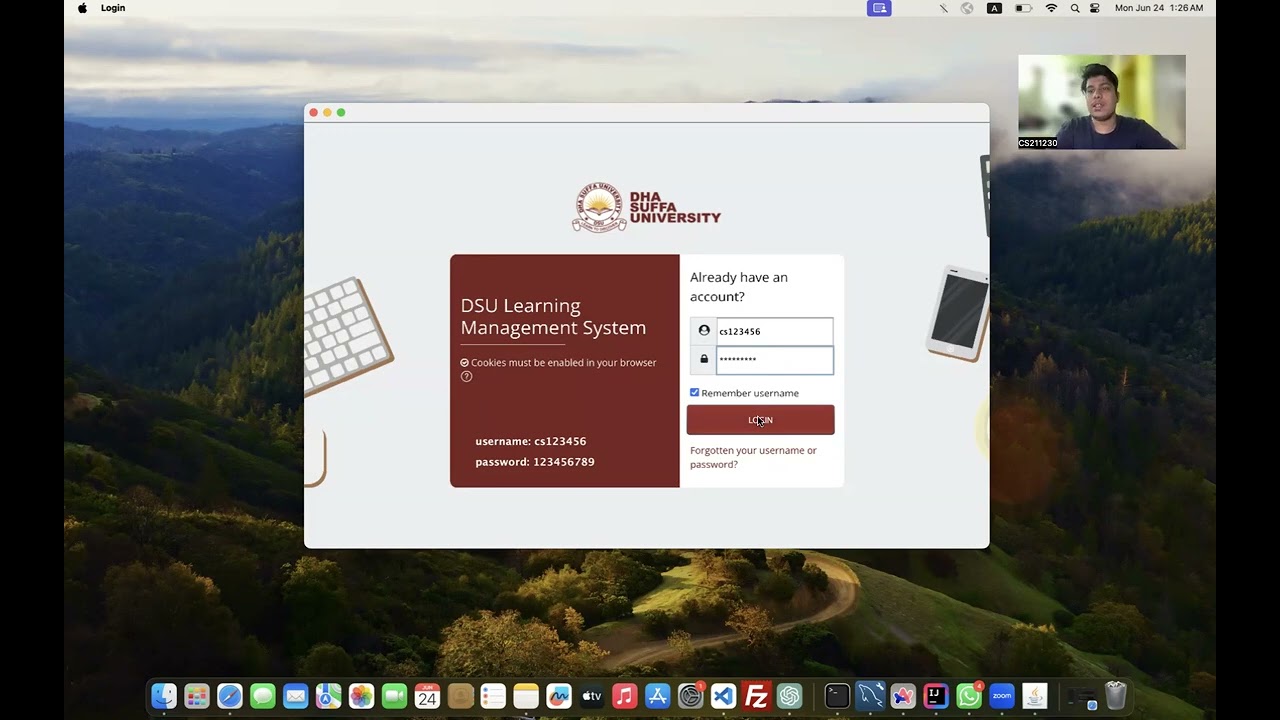Launch Visual Studio Code from dock
The height and width of the screenshot is (720, 1280).
pyautogui.click(x=724, y=696)
